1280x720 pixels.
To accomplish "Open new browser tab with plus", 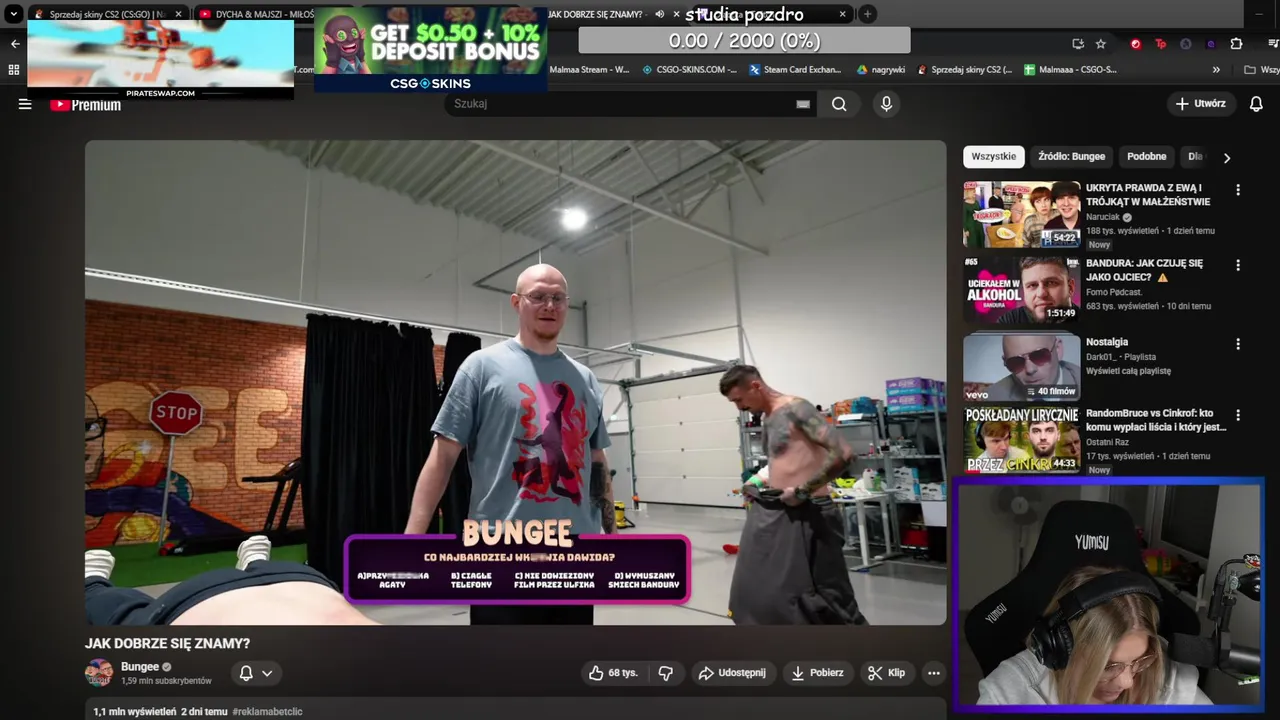I will point(867,14).
